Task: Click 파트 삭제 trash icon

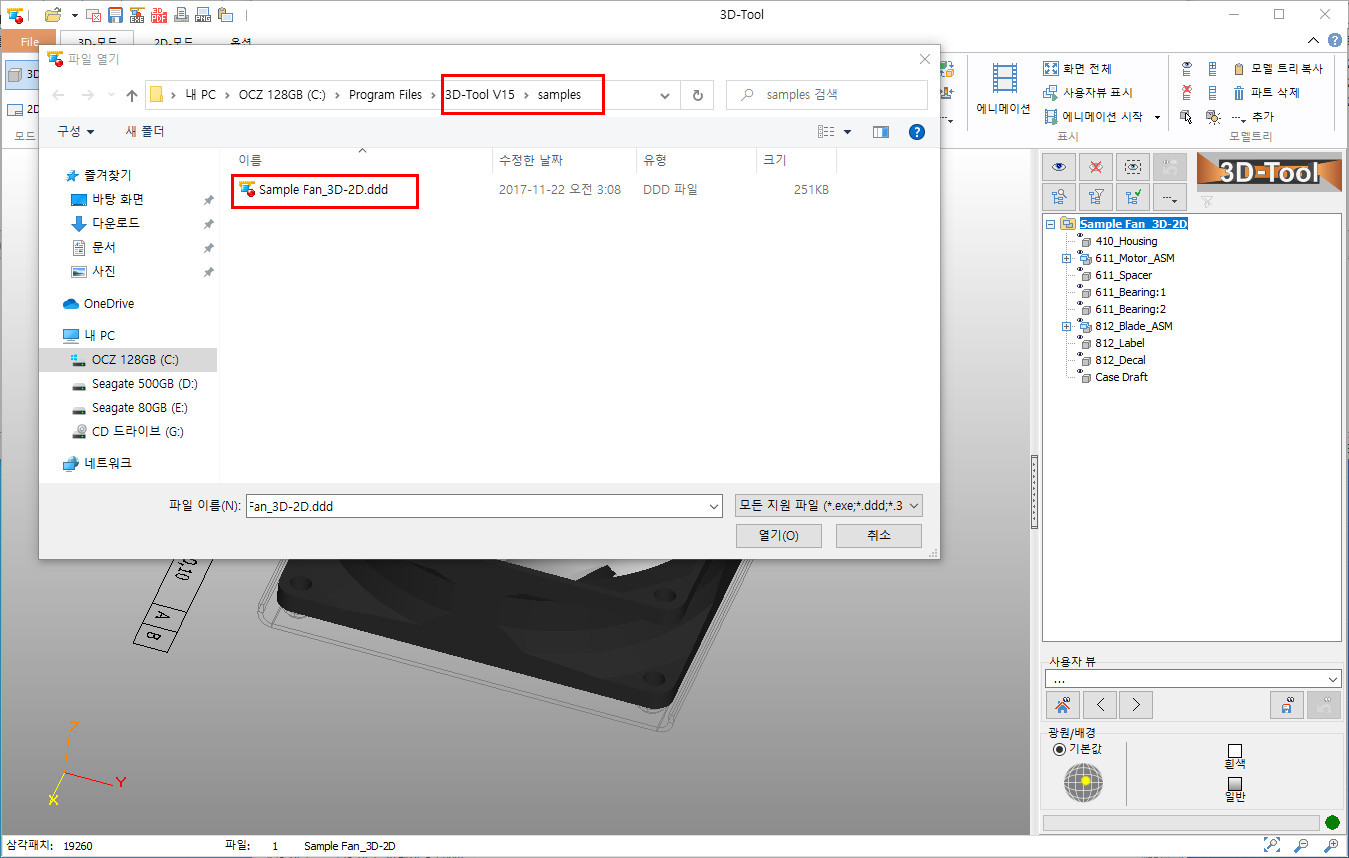Action: [x=1239, y=93]
